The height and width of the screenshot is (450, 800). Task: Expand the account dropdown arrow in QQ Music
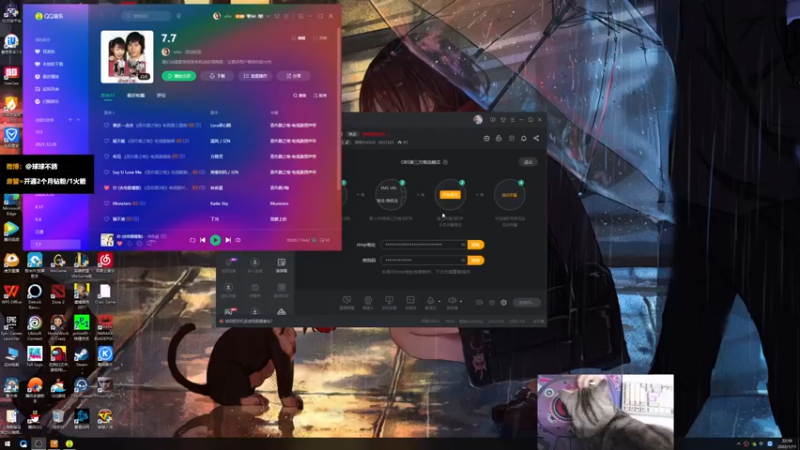(268, 16)
